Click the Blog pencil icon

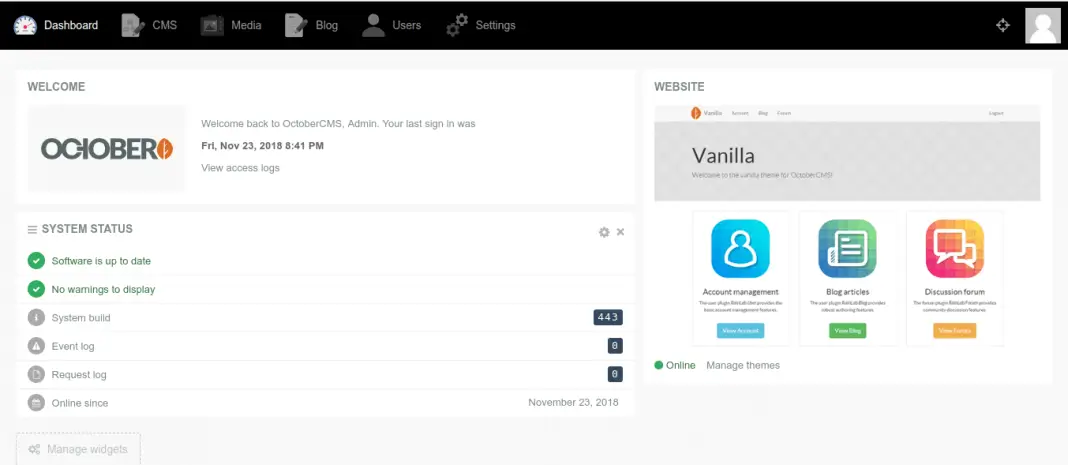pos(295,25)
